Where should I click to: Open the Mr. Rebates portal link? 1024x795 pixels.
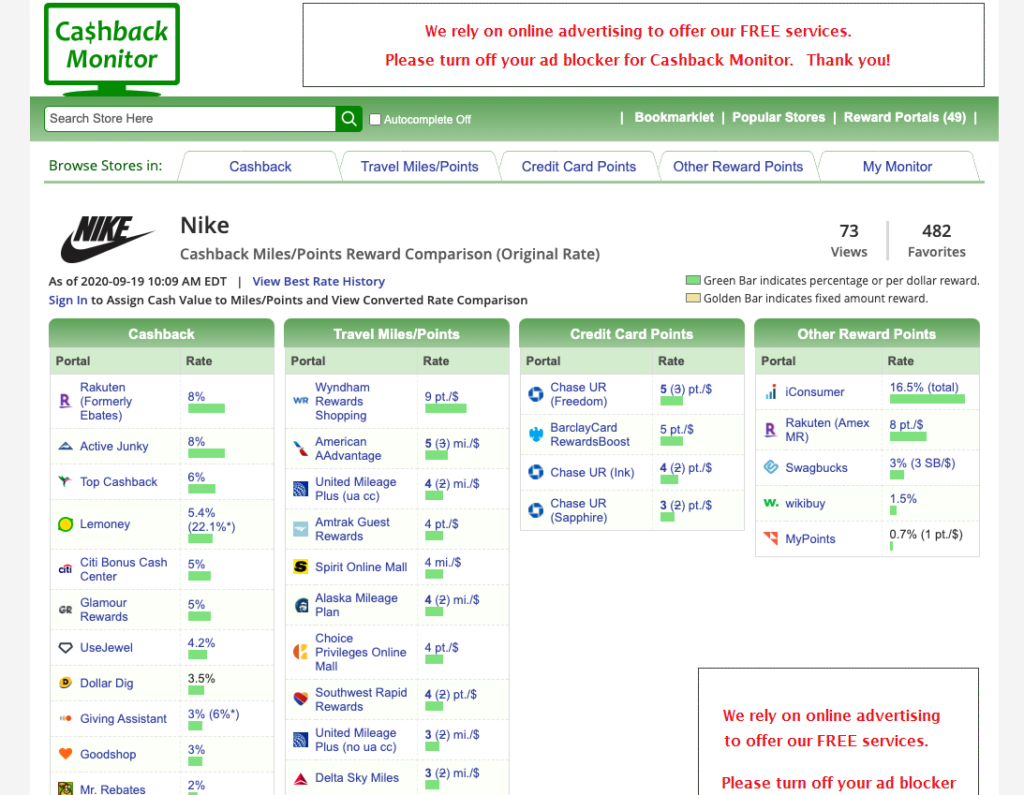point(112,789)
